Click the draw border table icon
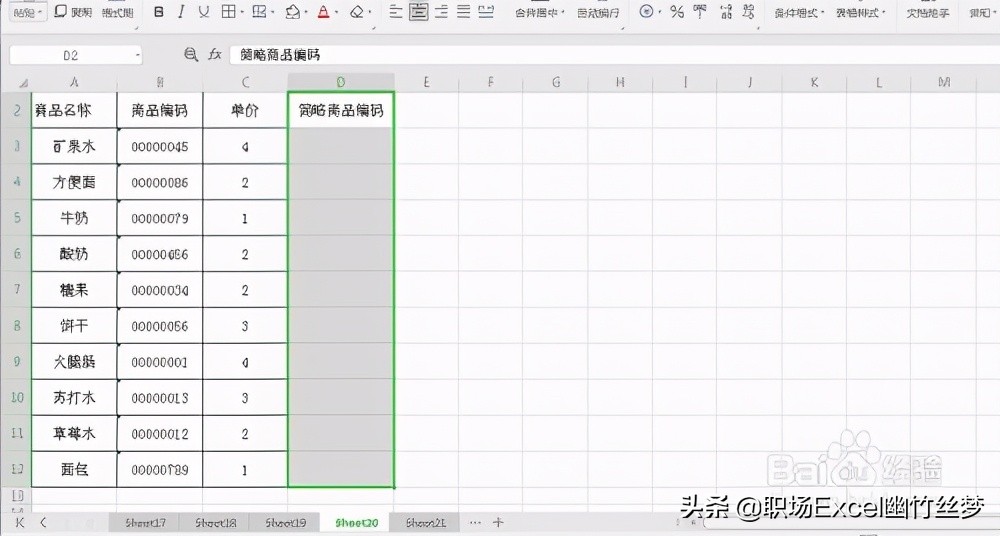This screenshot has width=1000, height=536. tap(259, 11)
